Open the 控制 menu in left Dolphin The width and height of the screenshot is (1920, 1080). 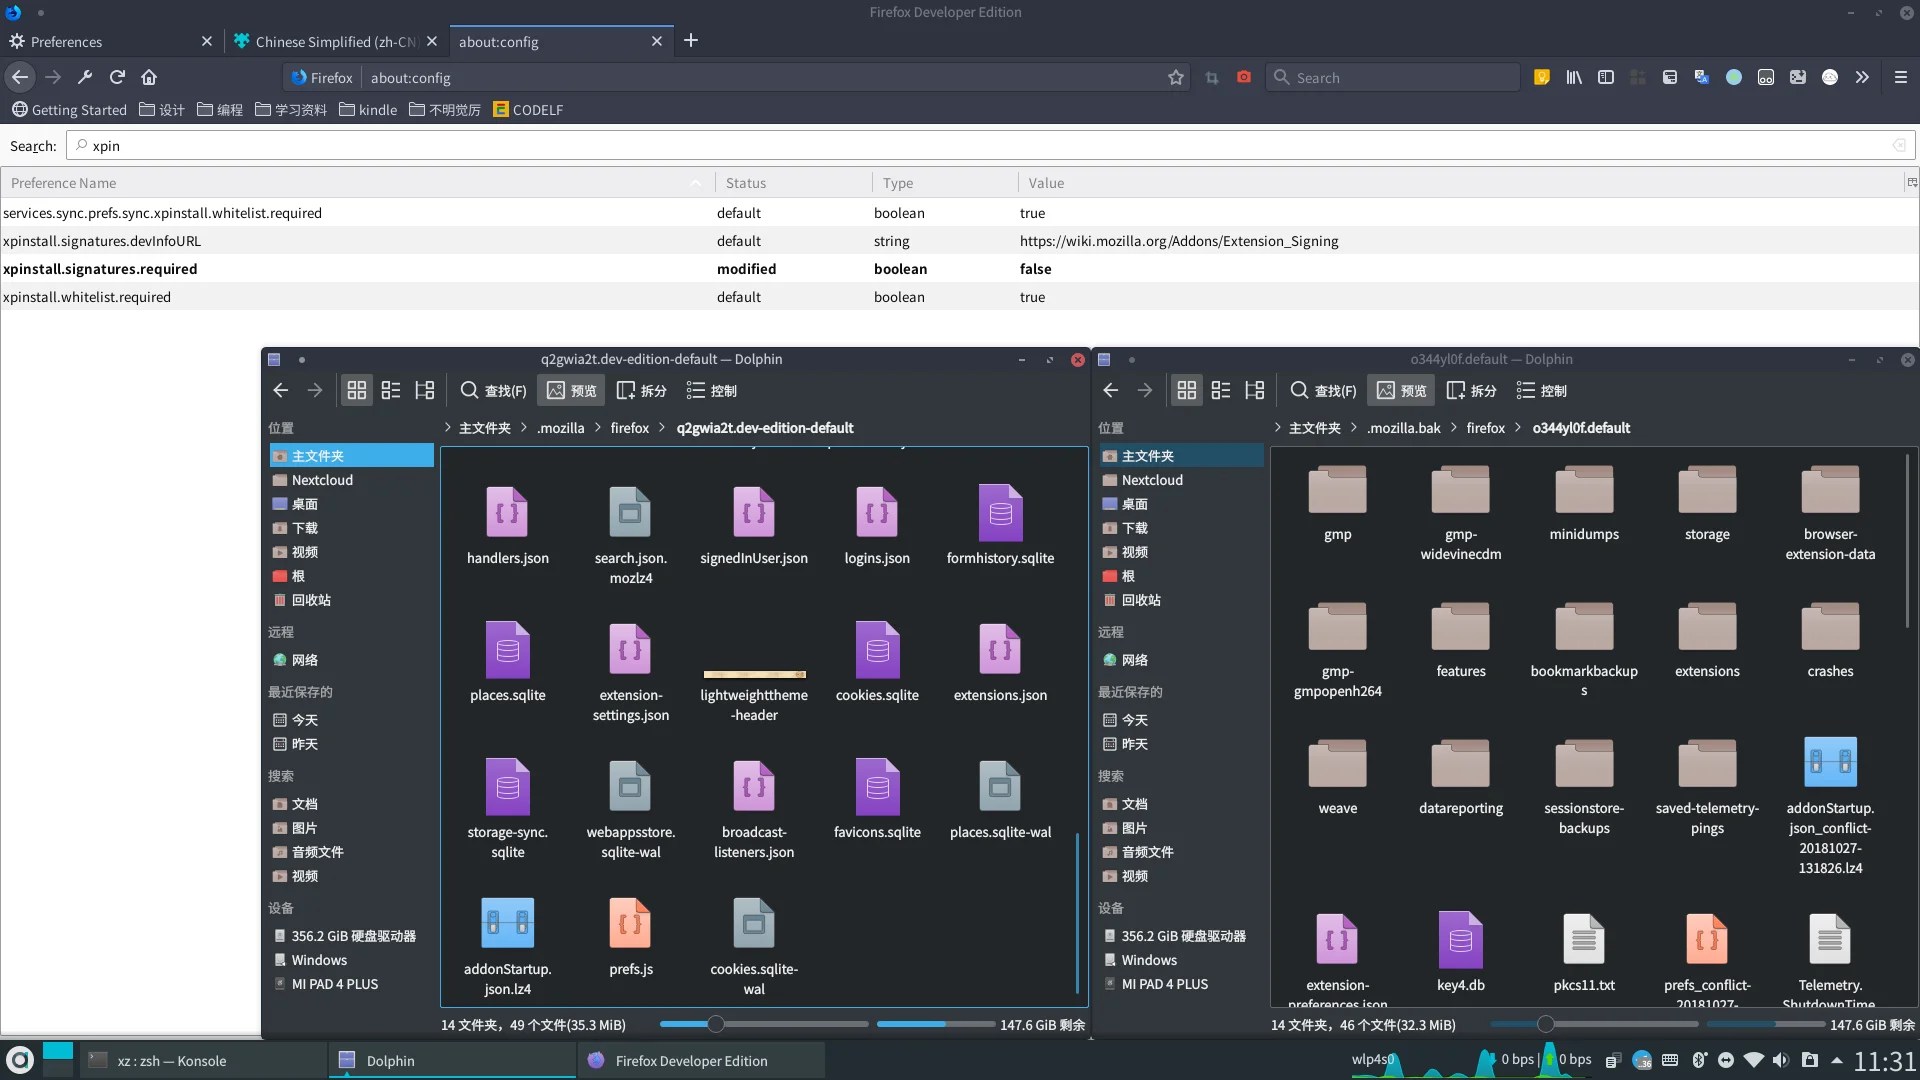(712, 390)
